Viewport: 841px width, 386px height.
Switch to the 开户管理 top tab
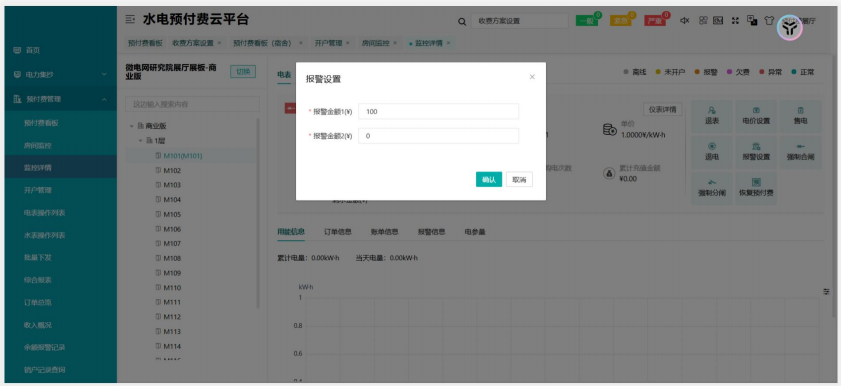click(x=328, y=43)
